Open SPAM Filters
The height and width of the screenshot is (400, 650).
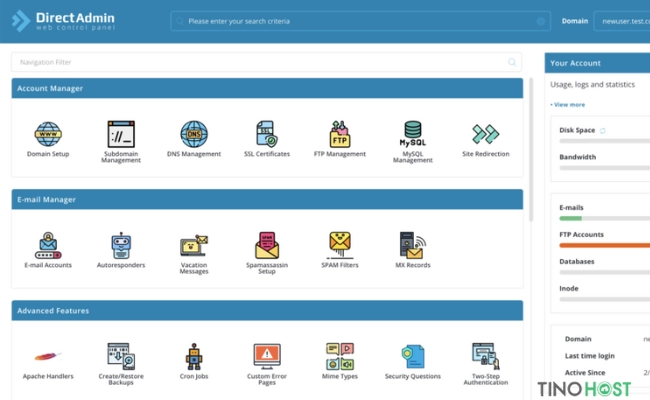340,250
